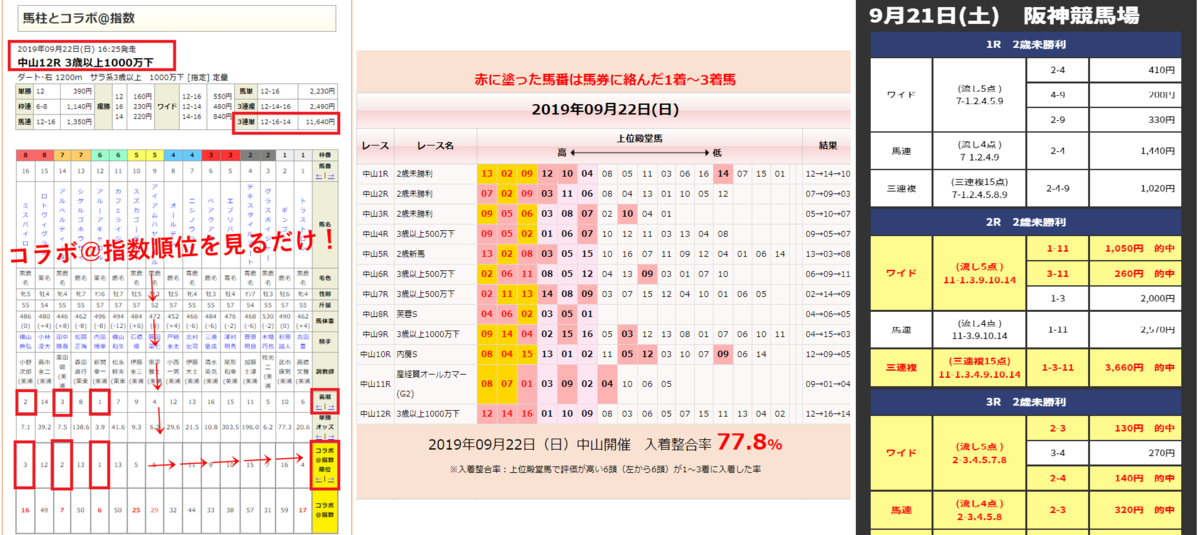Click the 410円 payout in 1R ワイド
The width and height of the screenshot is (1200, 535).
(1162, 70)
